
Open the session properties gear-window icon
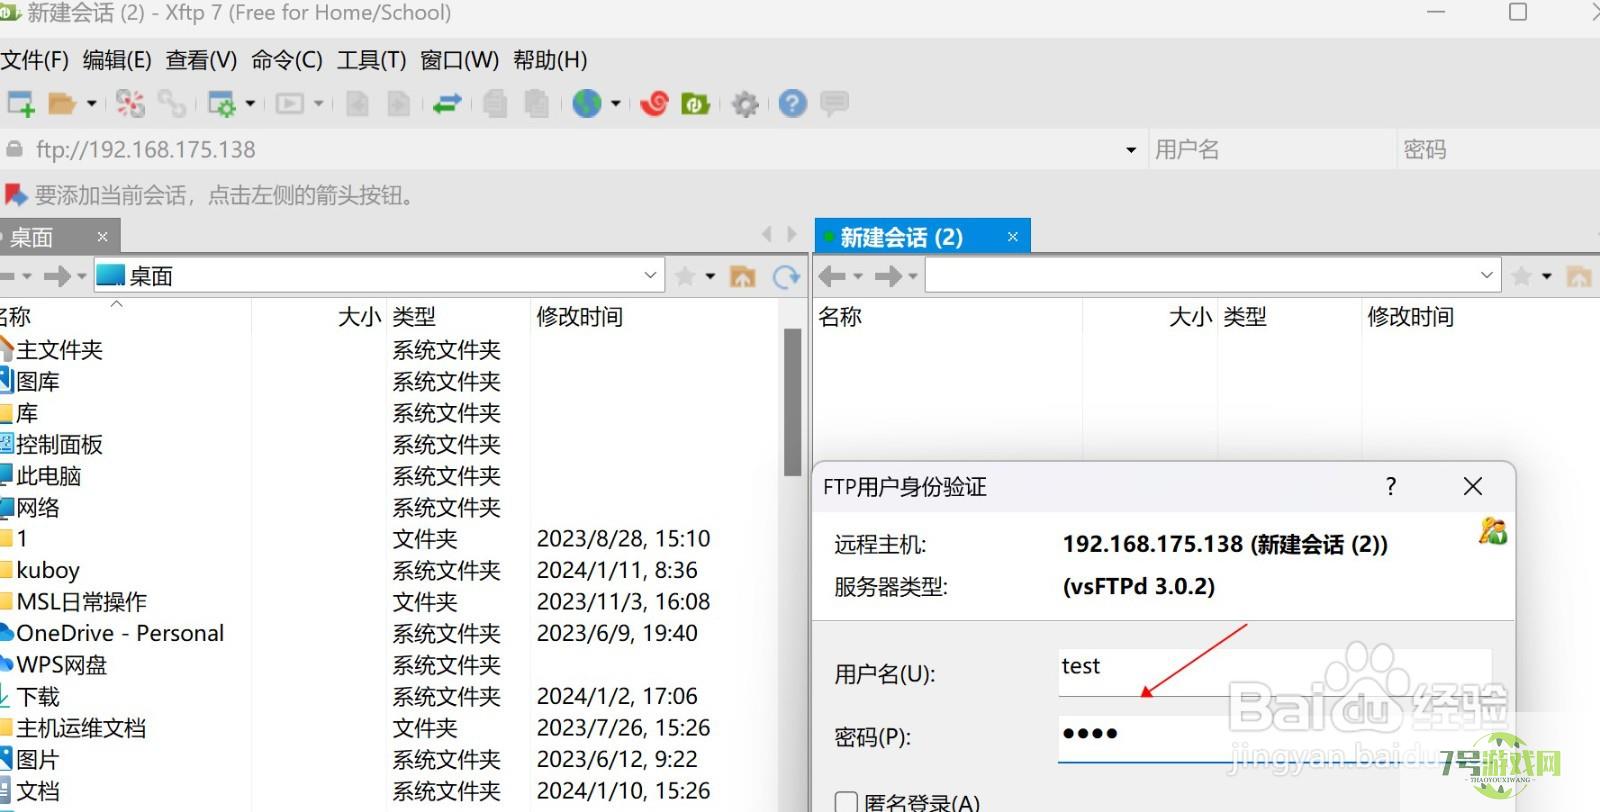(x=221, y=103)
